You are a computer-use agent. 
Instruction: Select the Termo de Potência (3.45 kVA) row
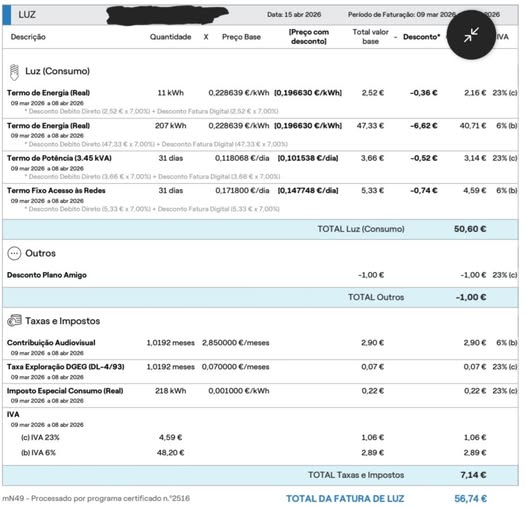(260, 167)
